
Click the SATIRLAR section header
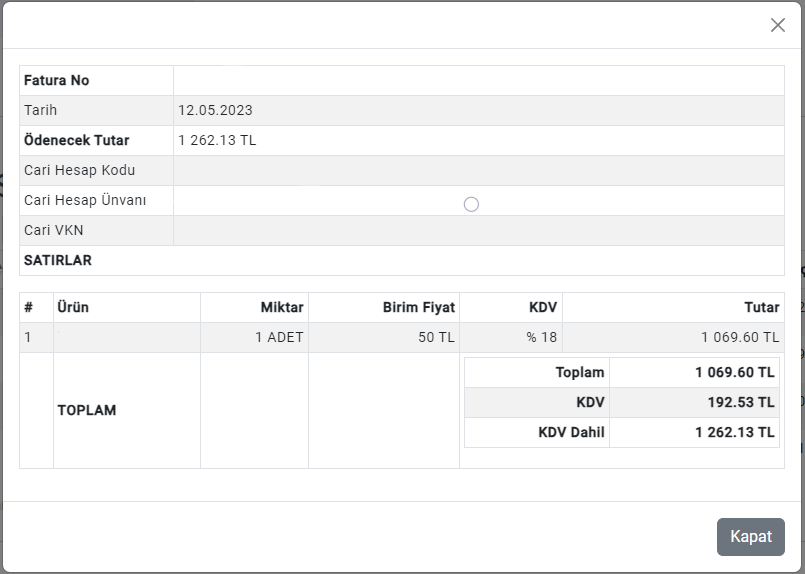point(58,260)
